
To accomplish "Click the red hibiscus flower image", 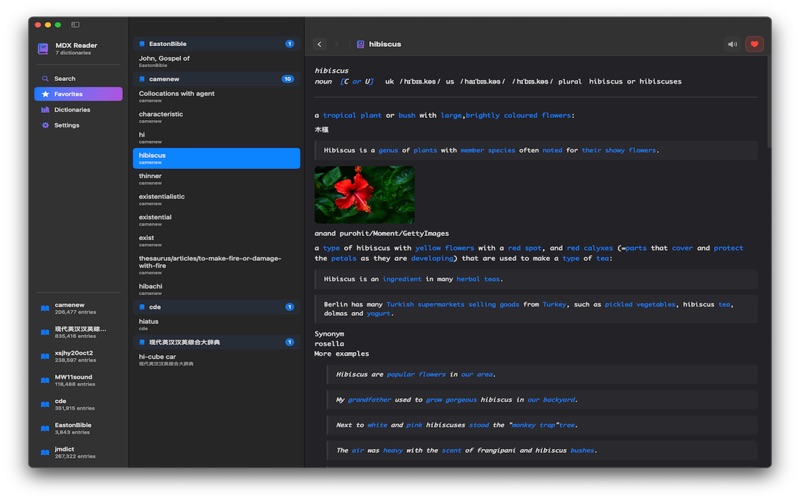I will pos(364,195).
